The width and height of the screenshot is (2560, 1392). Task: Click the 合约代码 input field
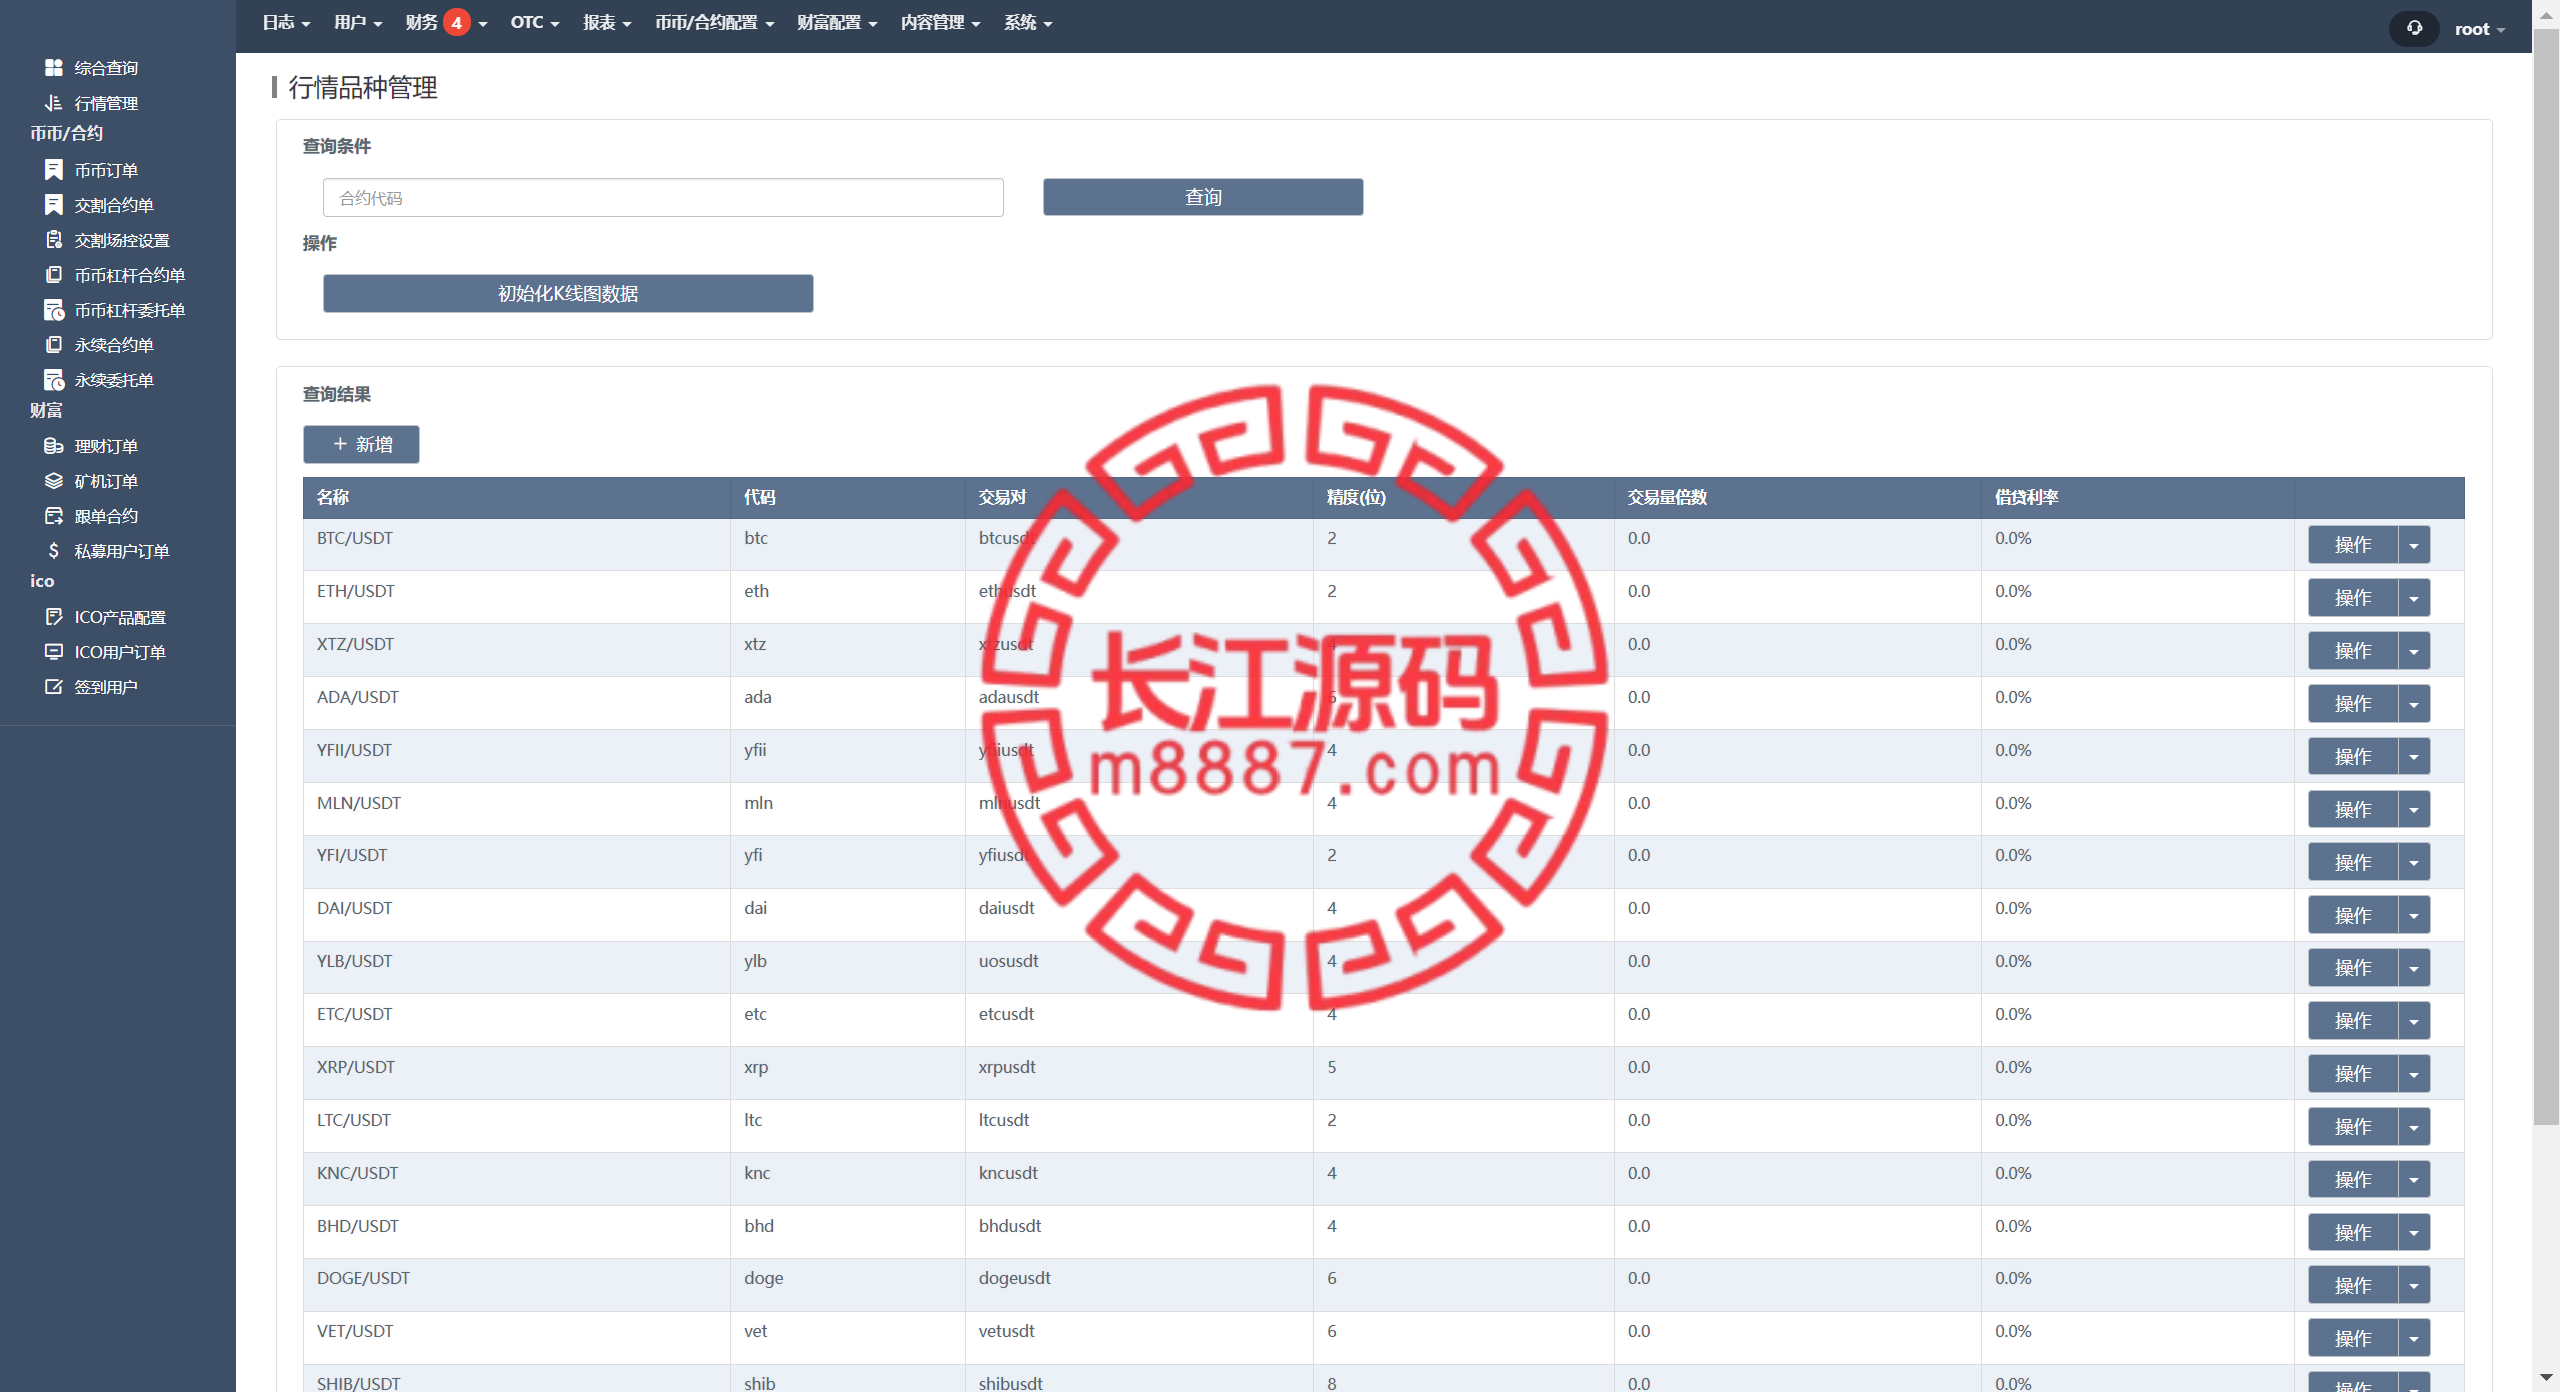(663, 198)
